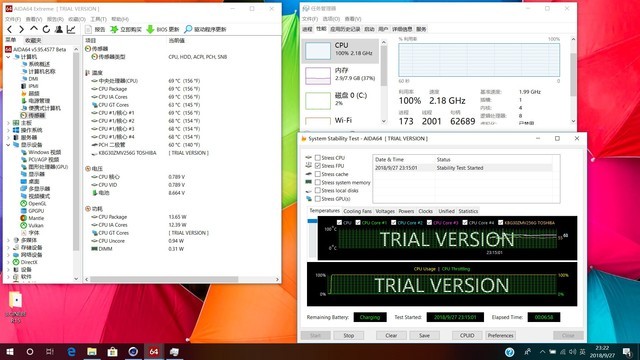640x360 pixels.
Task: Click the BIOS 更新 green arrow item
Action: point(162,29)
